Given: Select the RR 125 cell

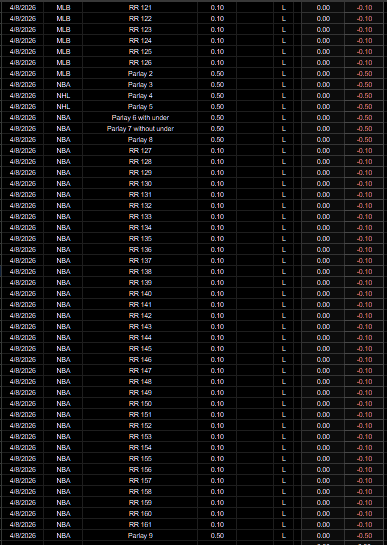Looking at the screenshot, I should coord(140,52).
